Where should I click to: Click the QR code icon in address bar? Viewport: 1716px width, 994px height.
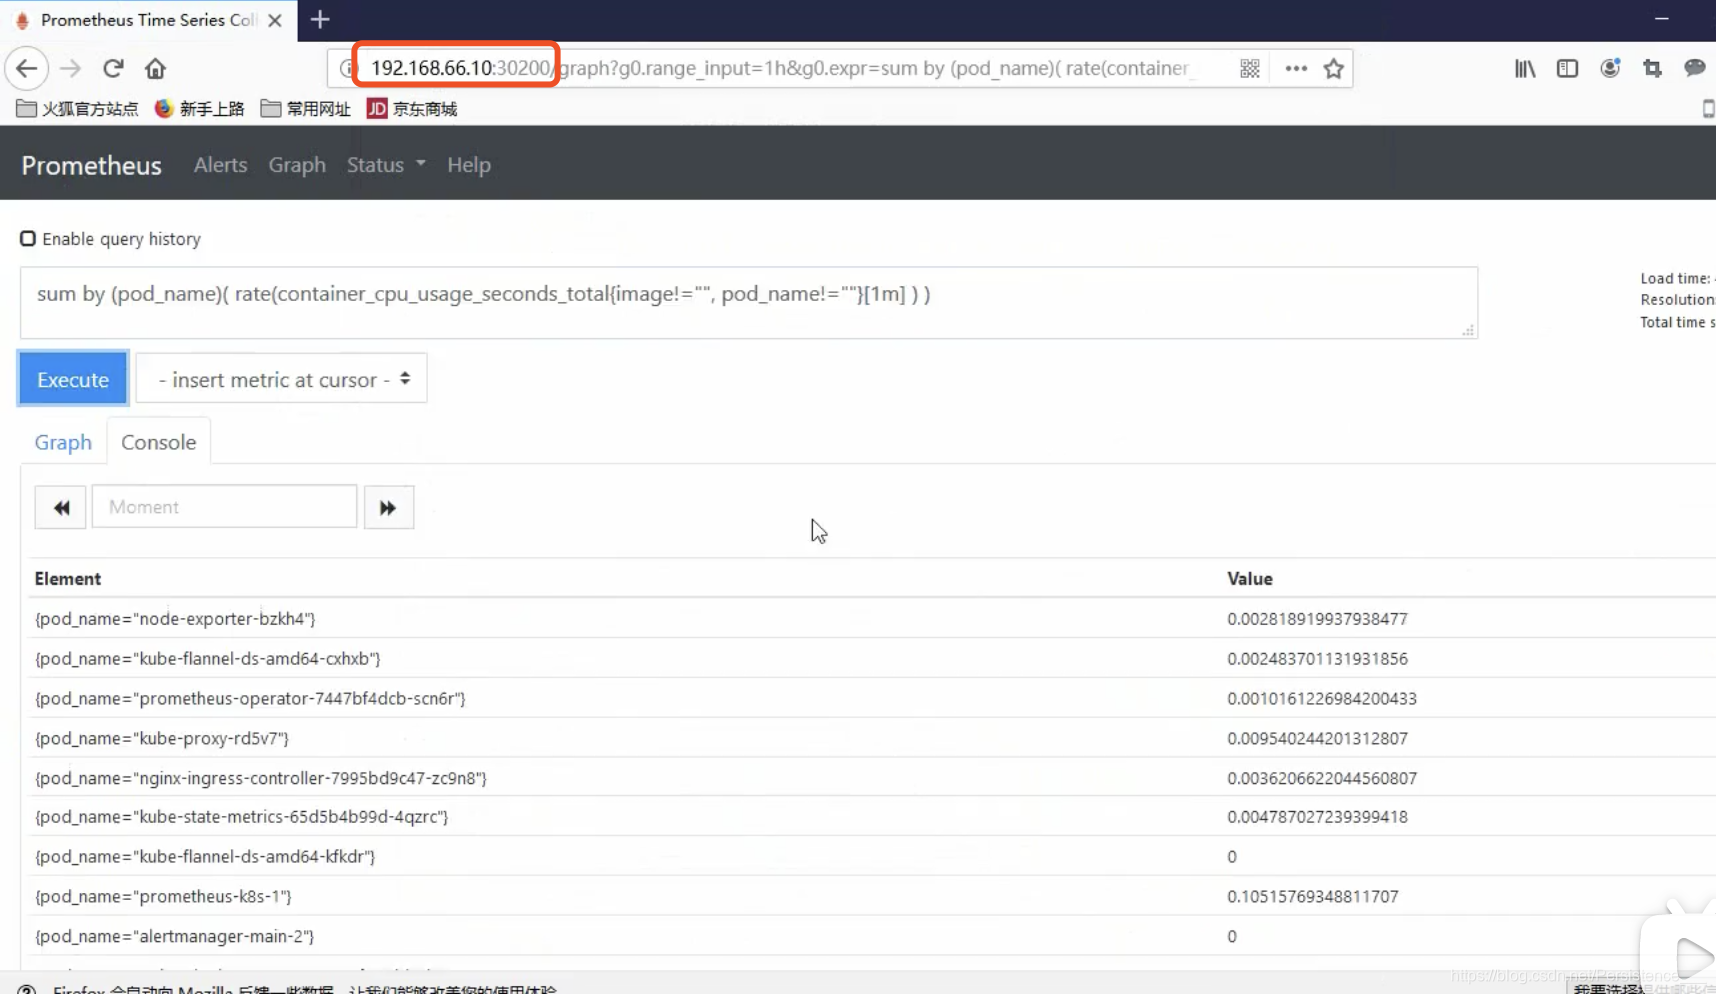[1250, 69]
